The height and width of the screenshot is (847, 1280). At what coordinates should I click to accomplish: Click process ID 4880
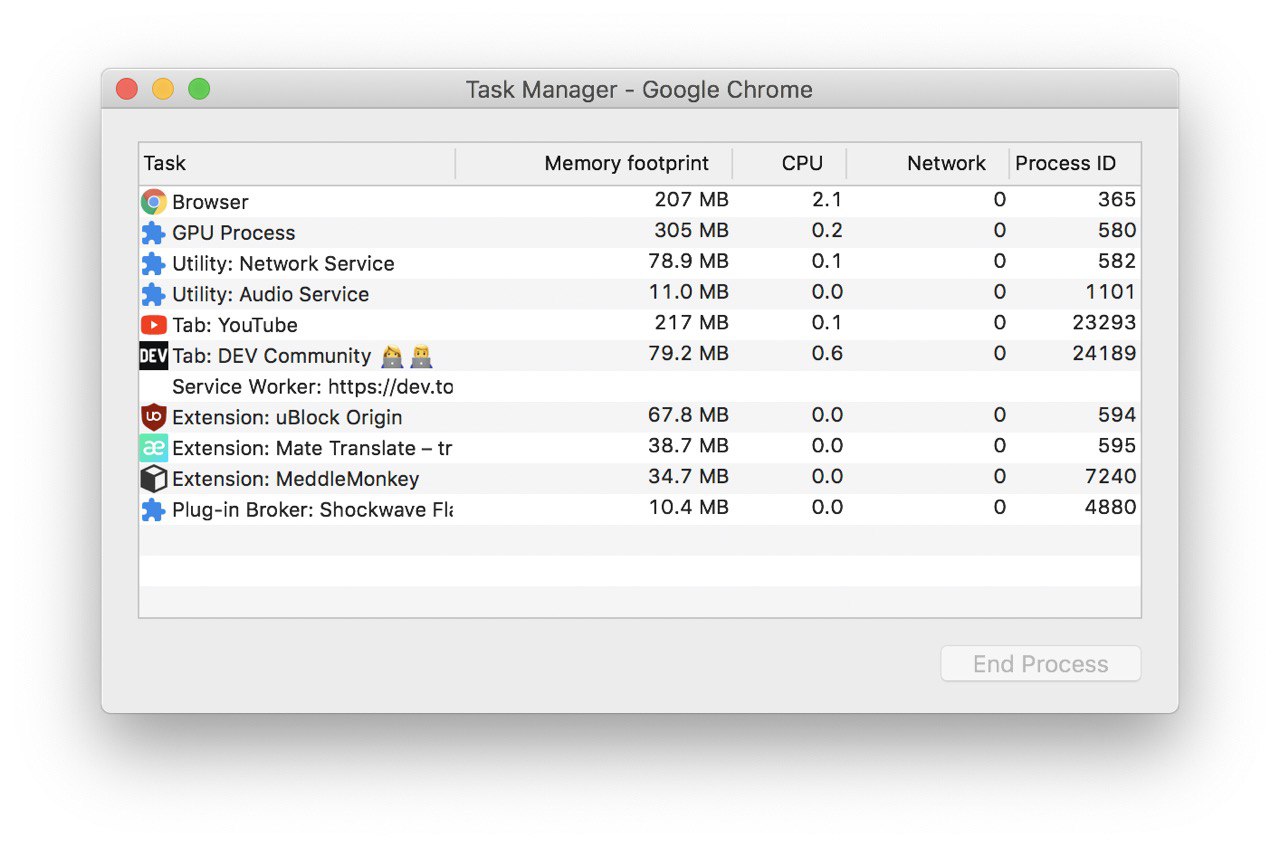1110,508
